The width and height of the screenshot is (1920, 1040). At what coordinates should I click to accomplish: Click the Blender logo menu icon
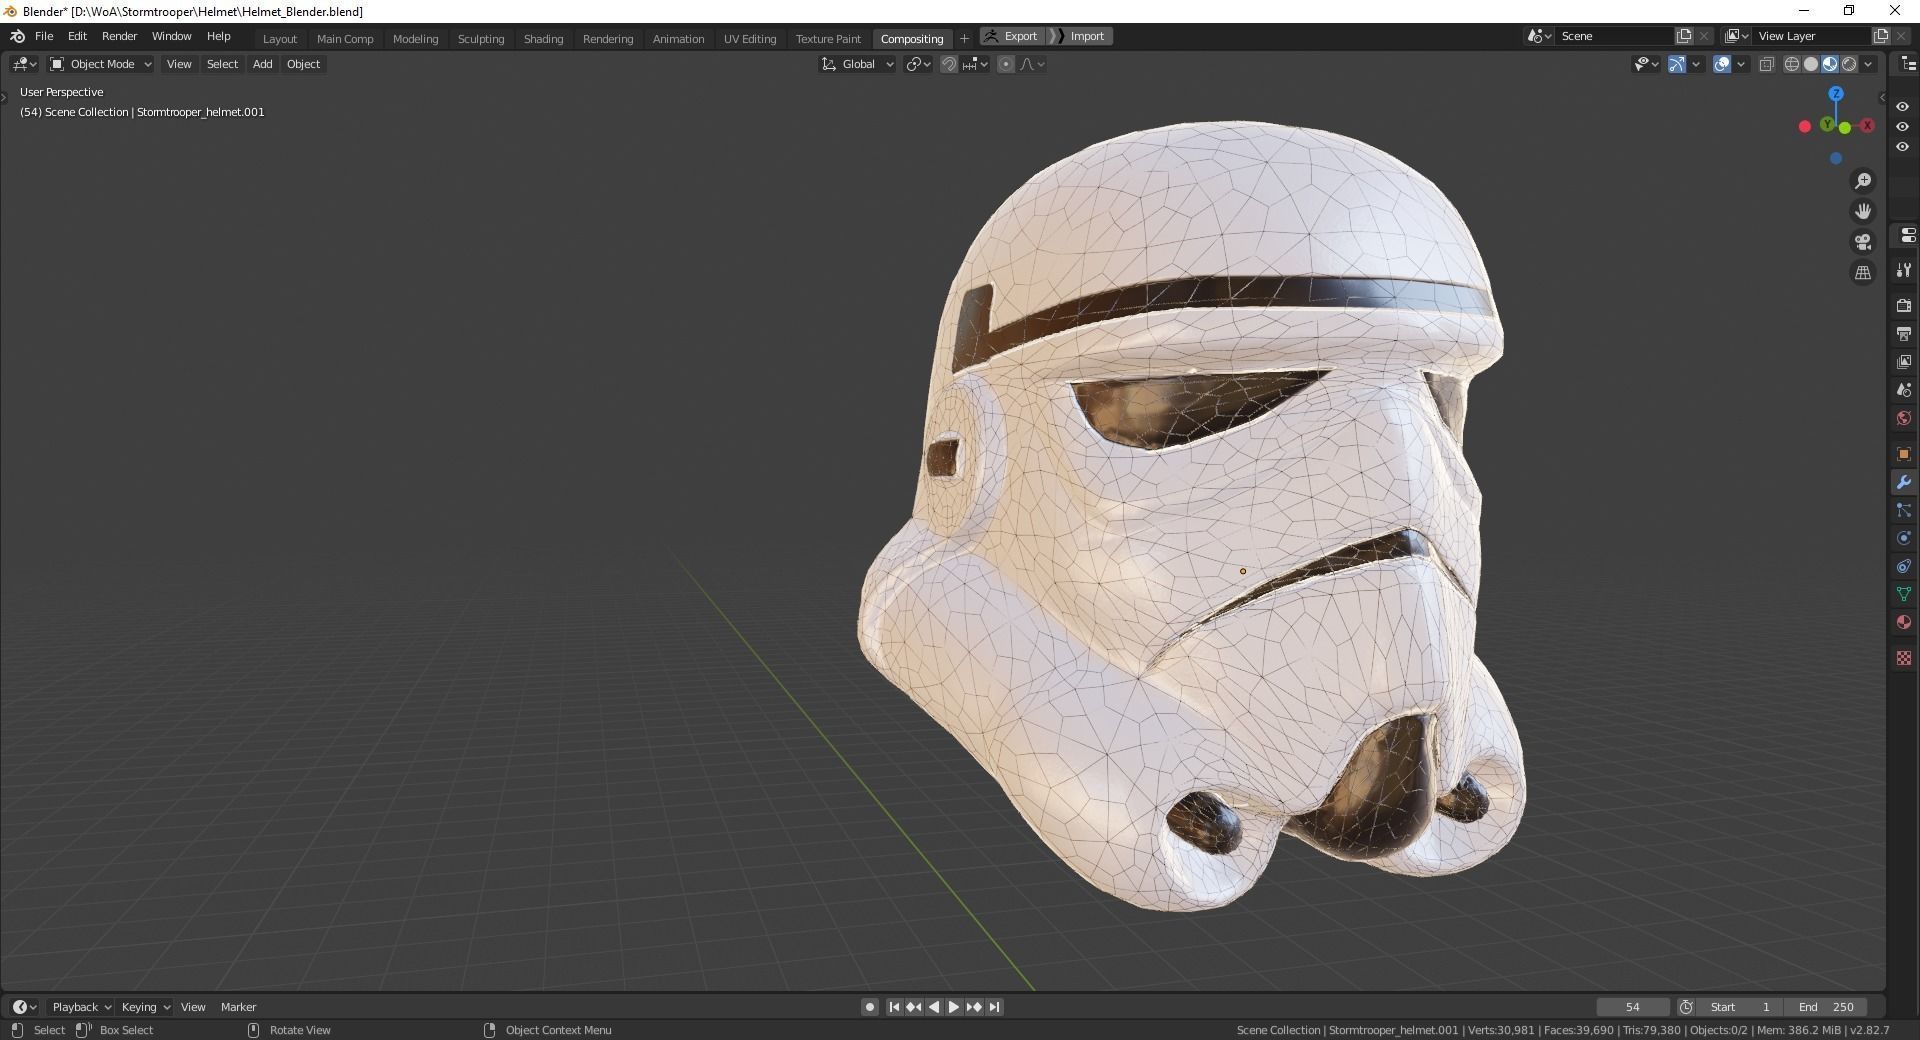tap(17, 36)
